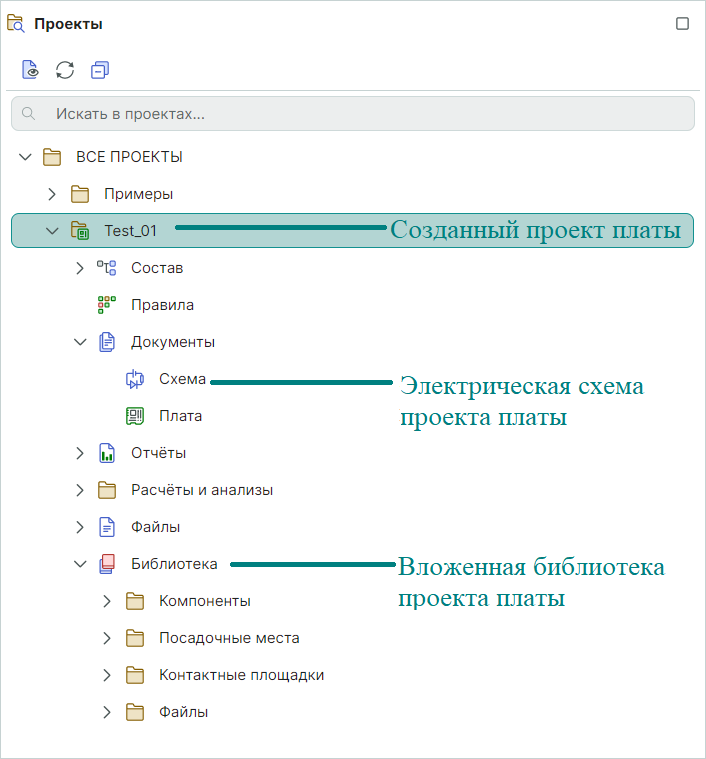Open the Схема schematic document
The image size is (706, 759).
click(x=181, y=379)
